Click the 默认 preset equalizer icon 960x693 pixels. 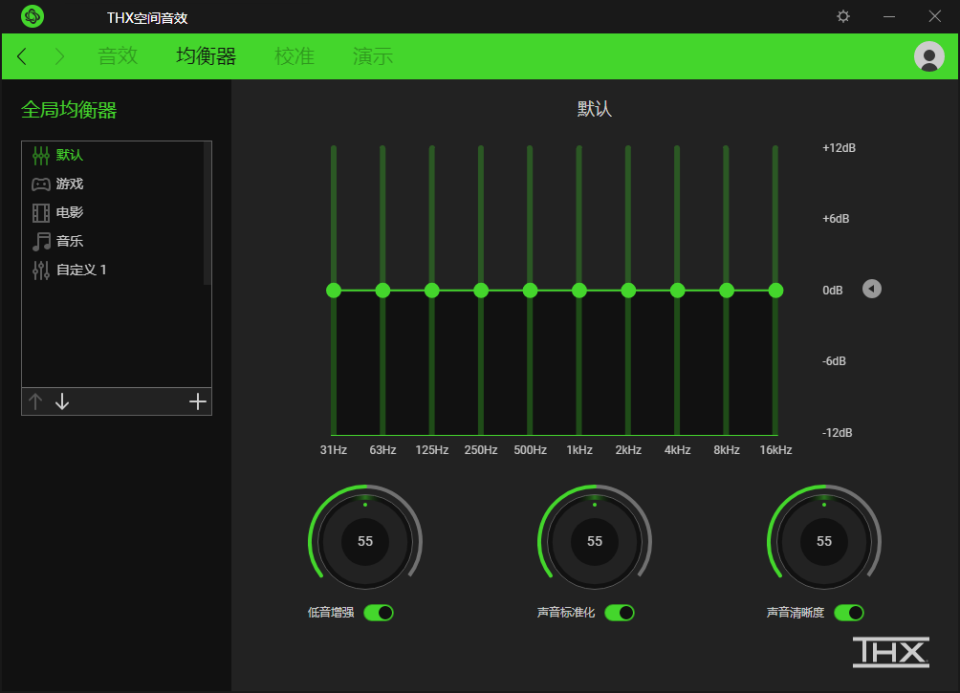click(41, 155)
